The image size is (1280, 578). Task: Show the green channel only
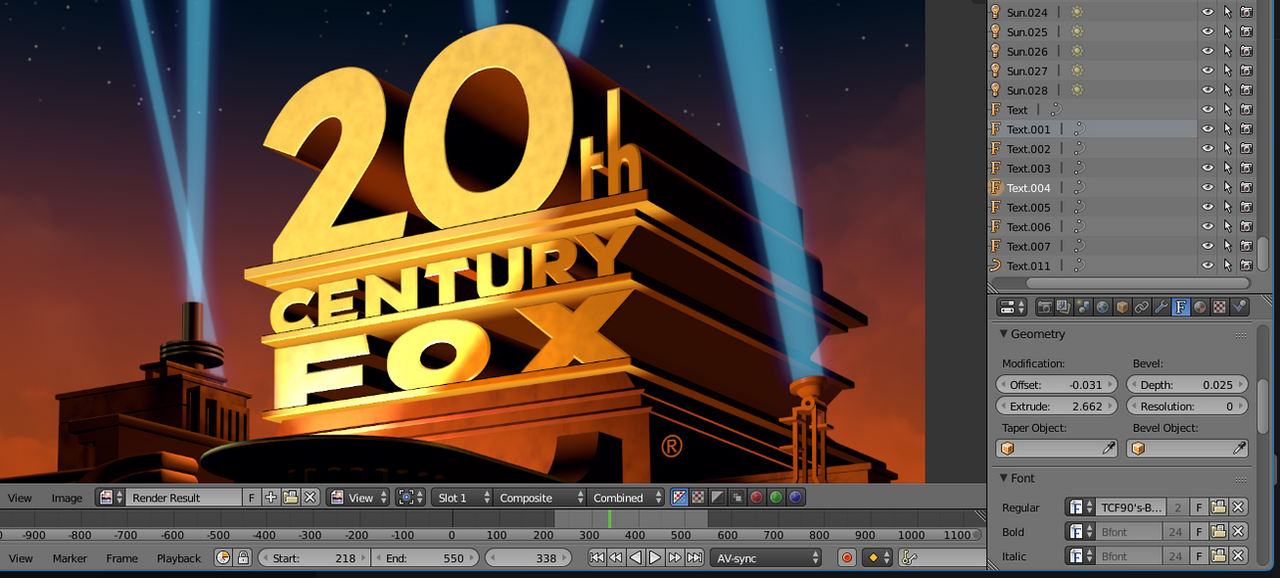click(775, 497)
